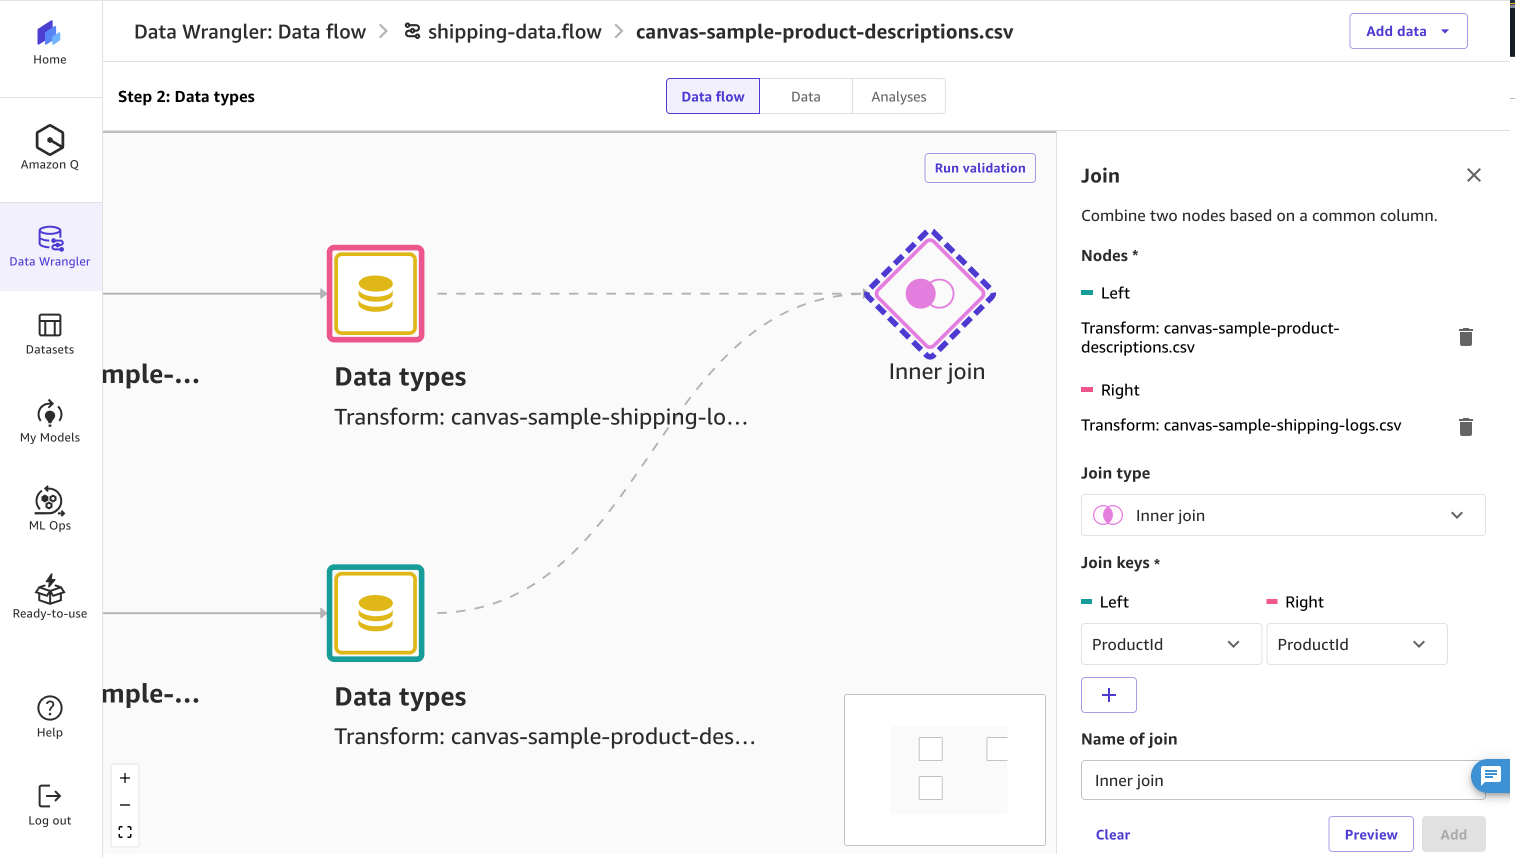
Task: Switch to the Data tab
Action: [x=806, y=96]
